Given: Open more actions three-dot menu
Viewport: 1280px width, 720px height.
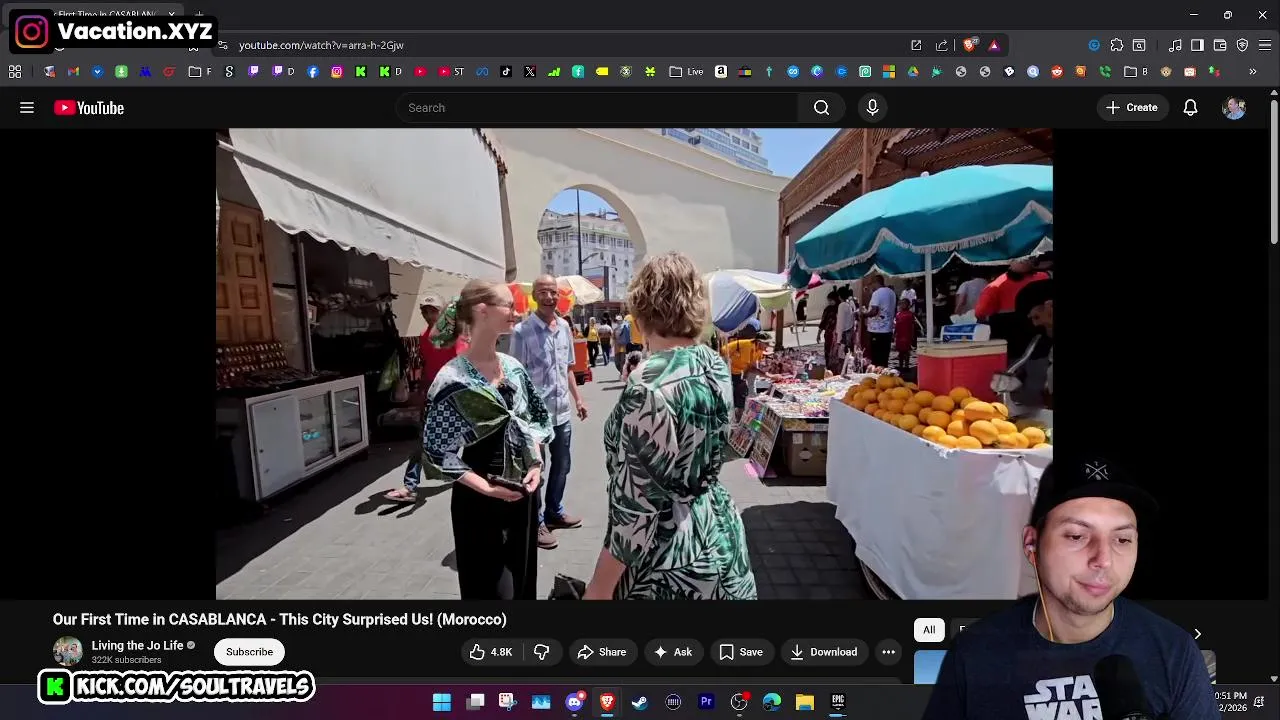Looking at the screenshot, I should (888, 652).
